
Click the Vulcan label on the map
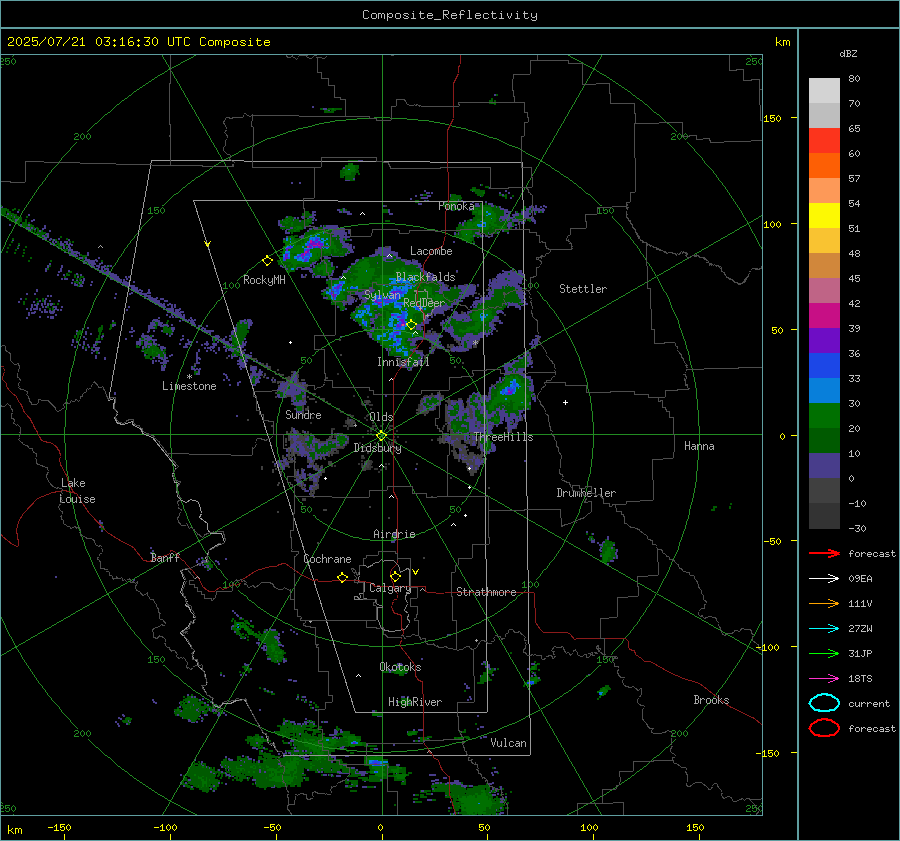508,743
